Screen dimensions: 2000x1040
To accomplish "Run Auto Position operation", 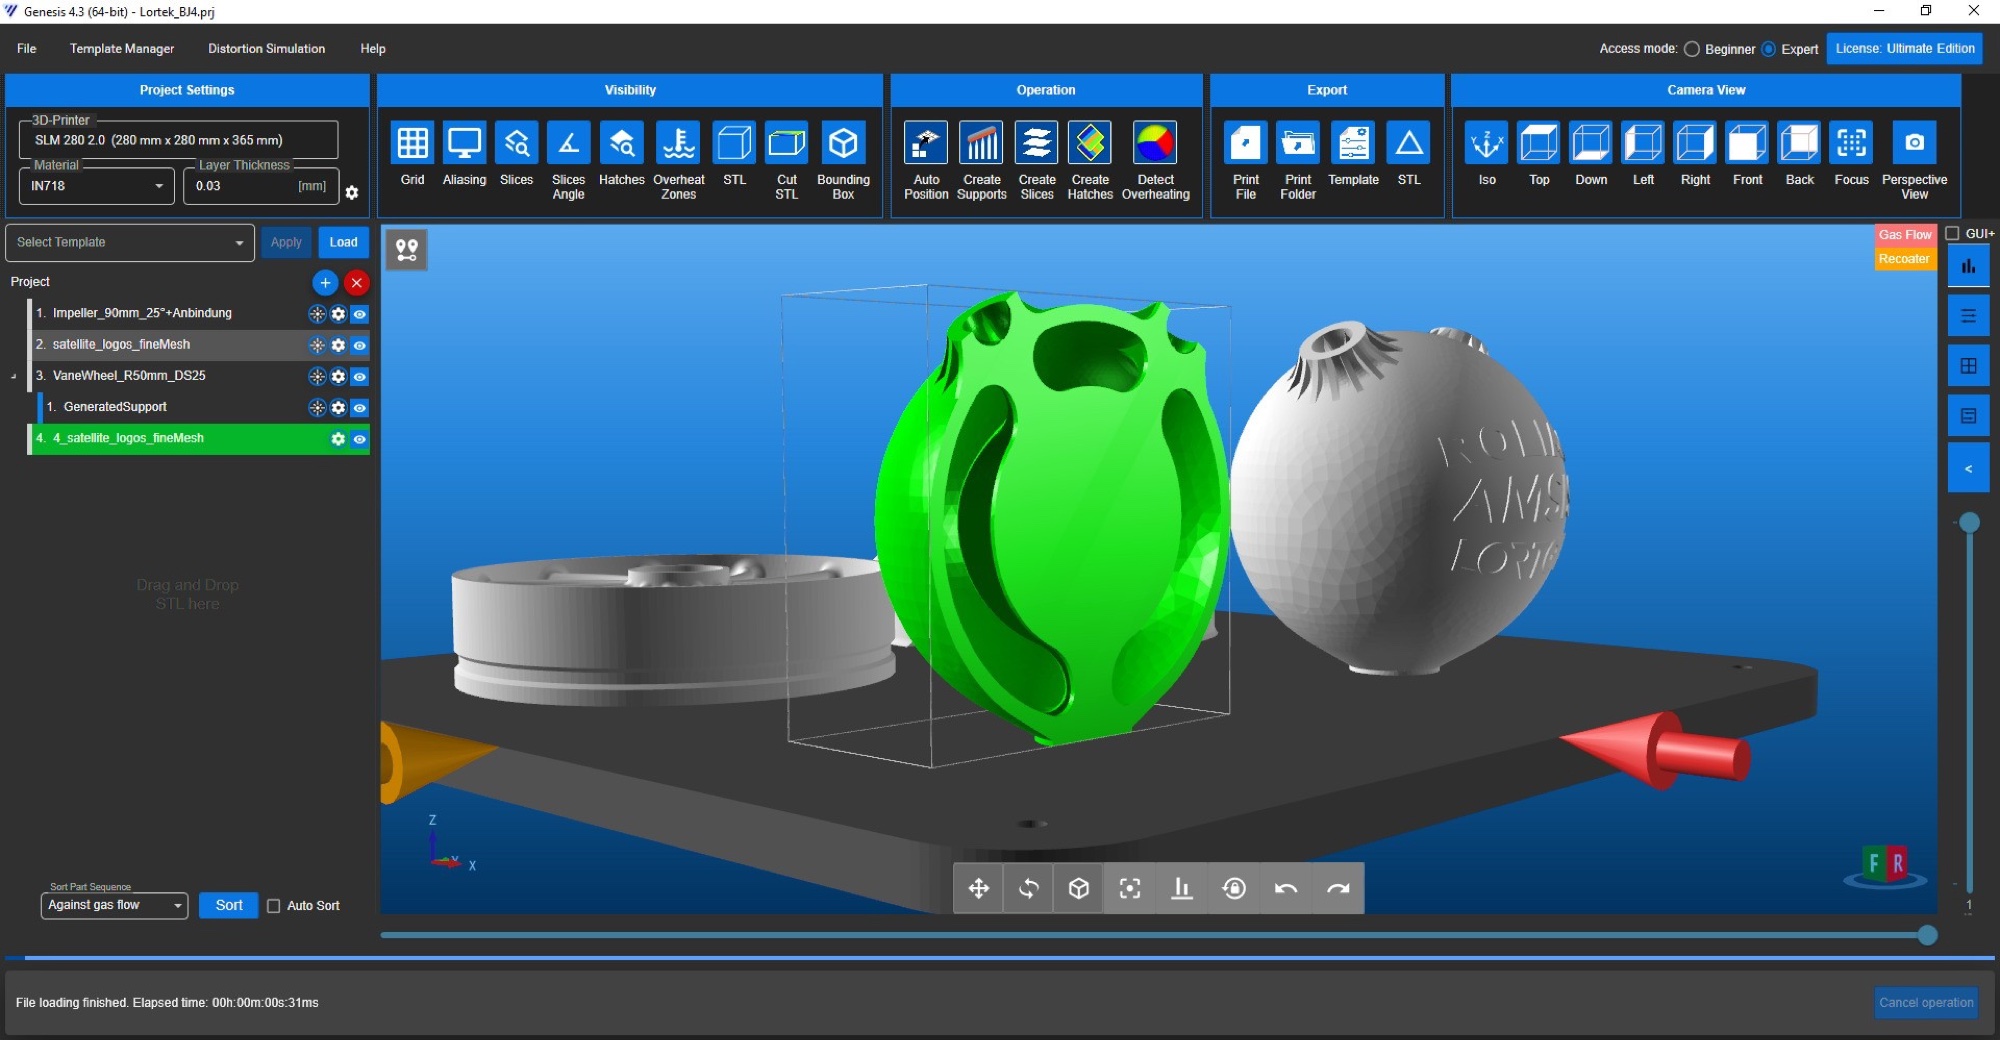I will coord(926,143).
